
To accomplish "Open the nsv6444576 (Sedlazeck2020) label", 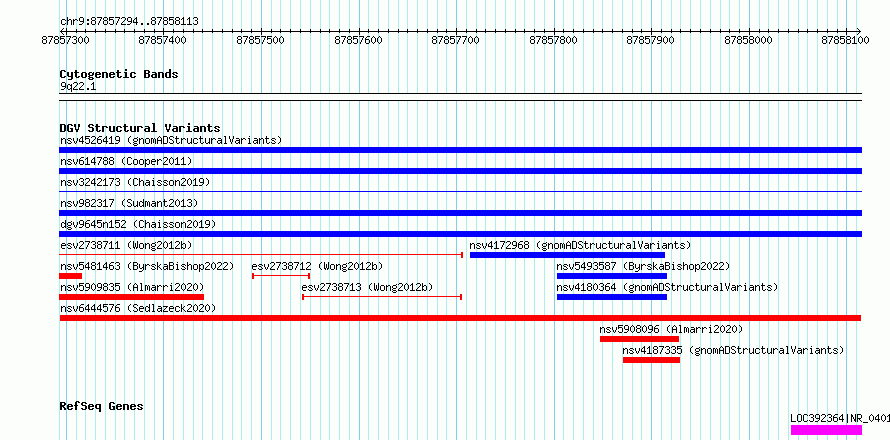I will tap(138, 308).
